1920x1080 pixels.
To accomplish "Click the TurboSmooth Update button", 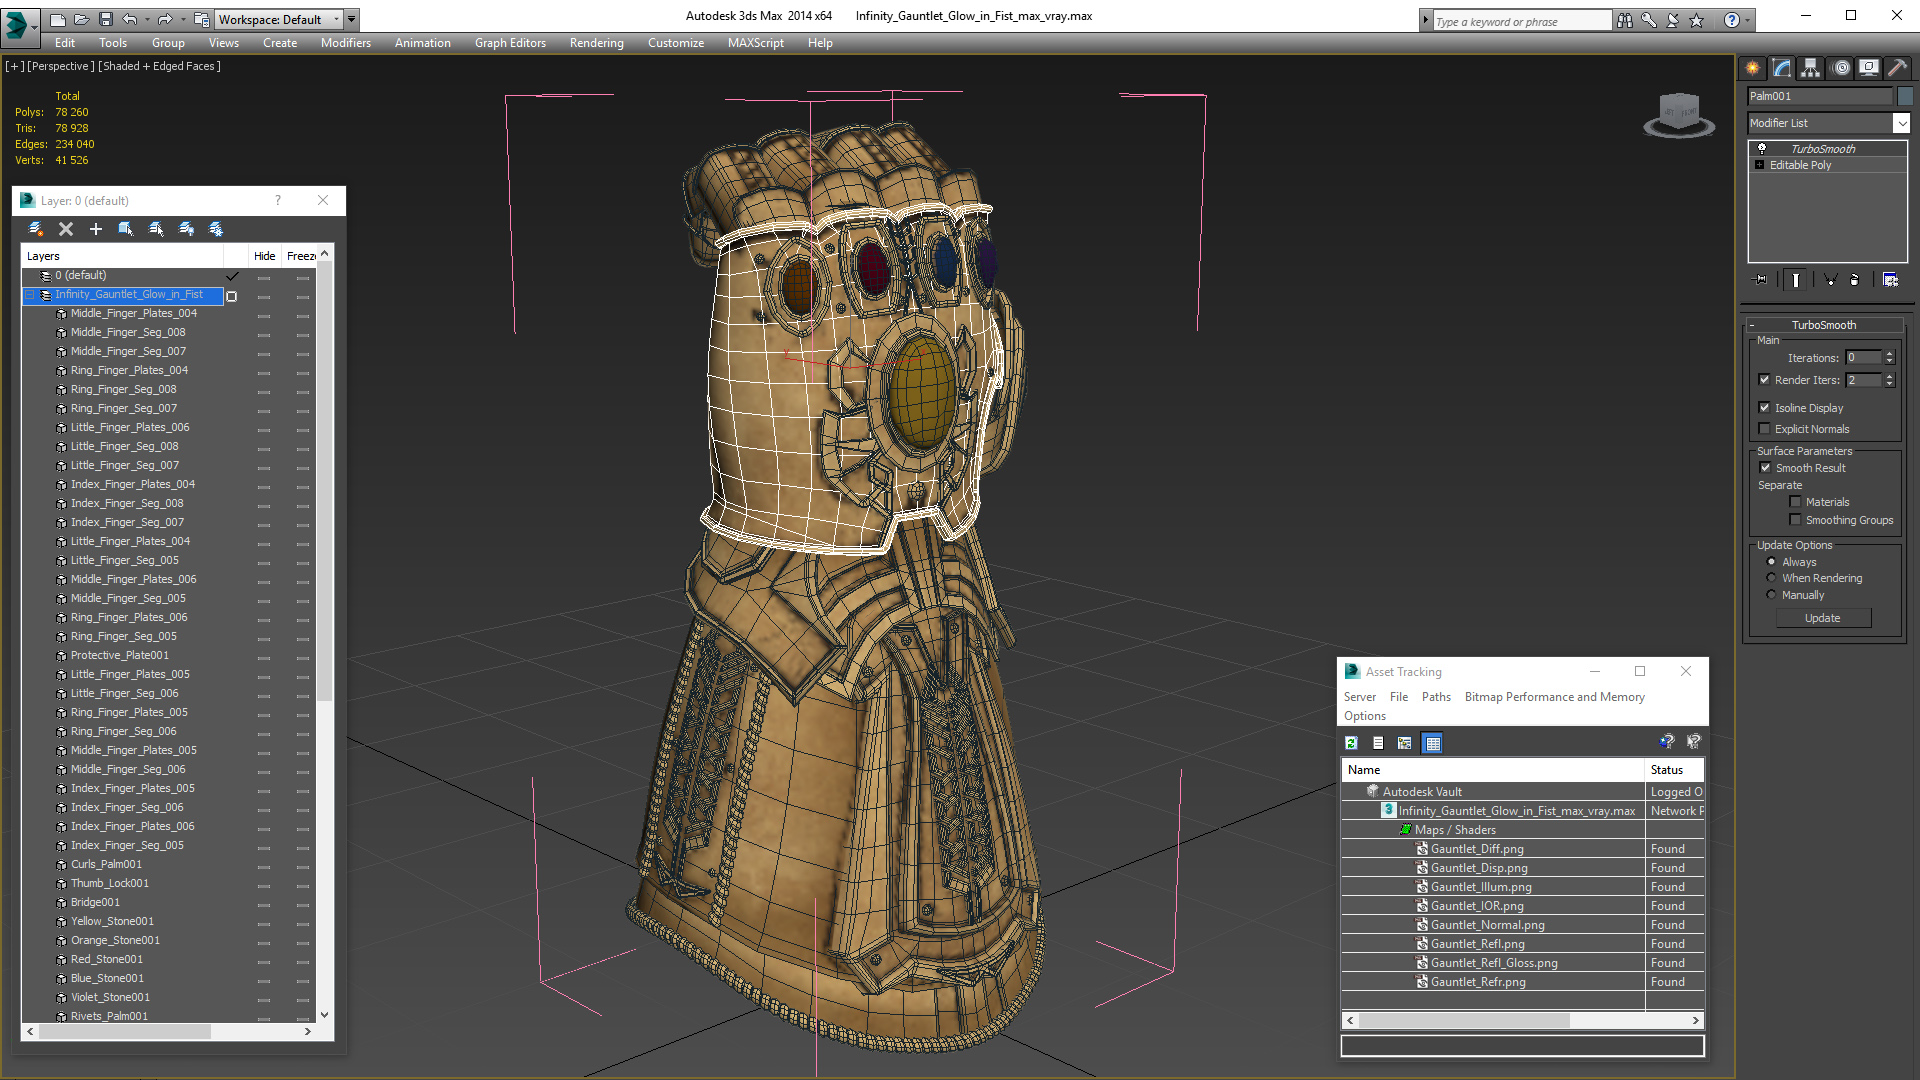I will click(1823, 618).
